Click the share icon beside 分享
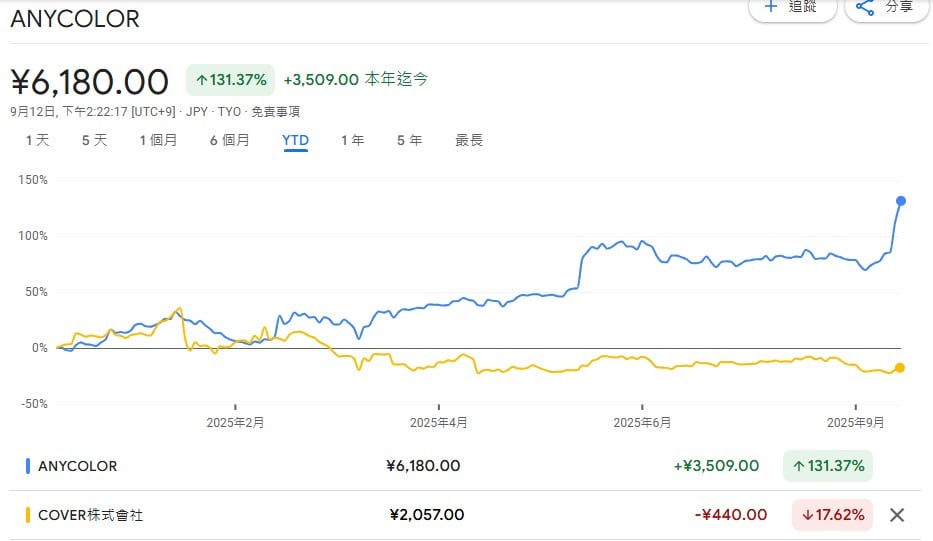The image size is (933, 541). click(865, 7)
